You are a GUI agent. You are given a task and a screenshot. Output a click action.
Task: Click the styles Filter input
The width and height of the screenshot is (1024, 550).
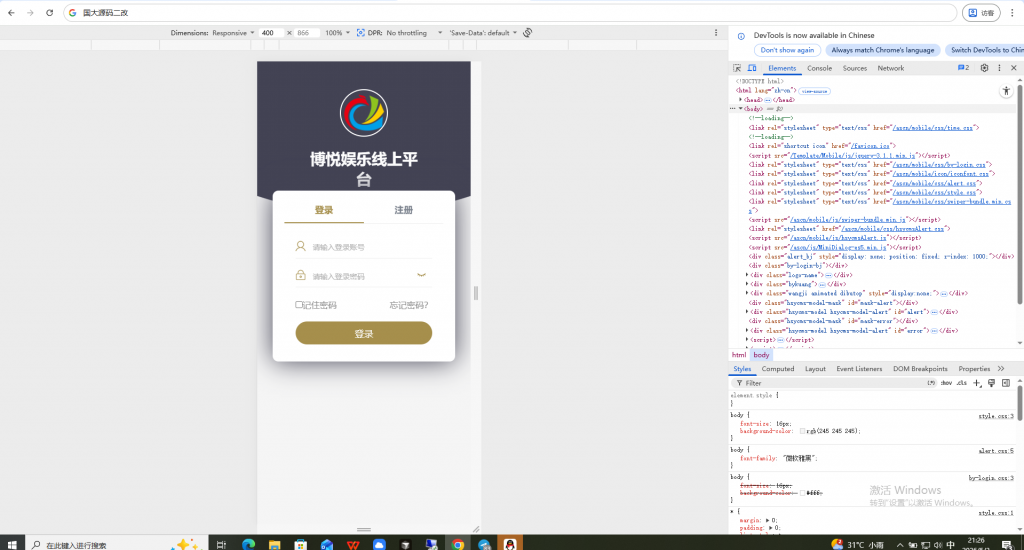point(829,383)
